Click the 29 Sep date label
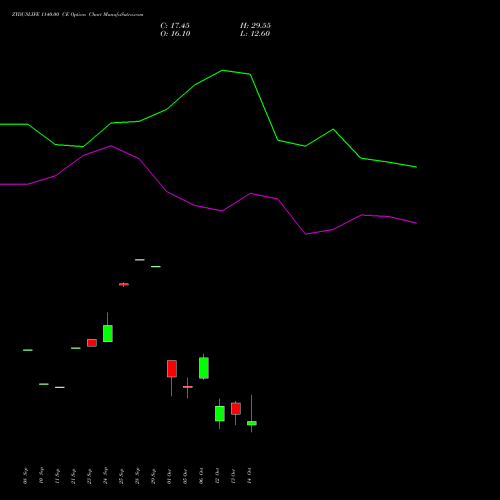Screen dimensions: 500x500 [153, 476]
